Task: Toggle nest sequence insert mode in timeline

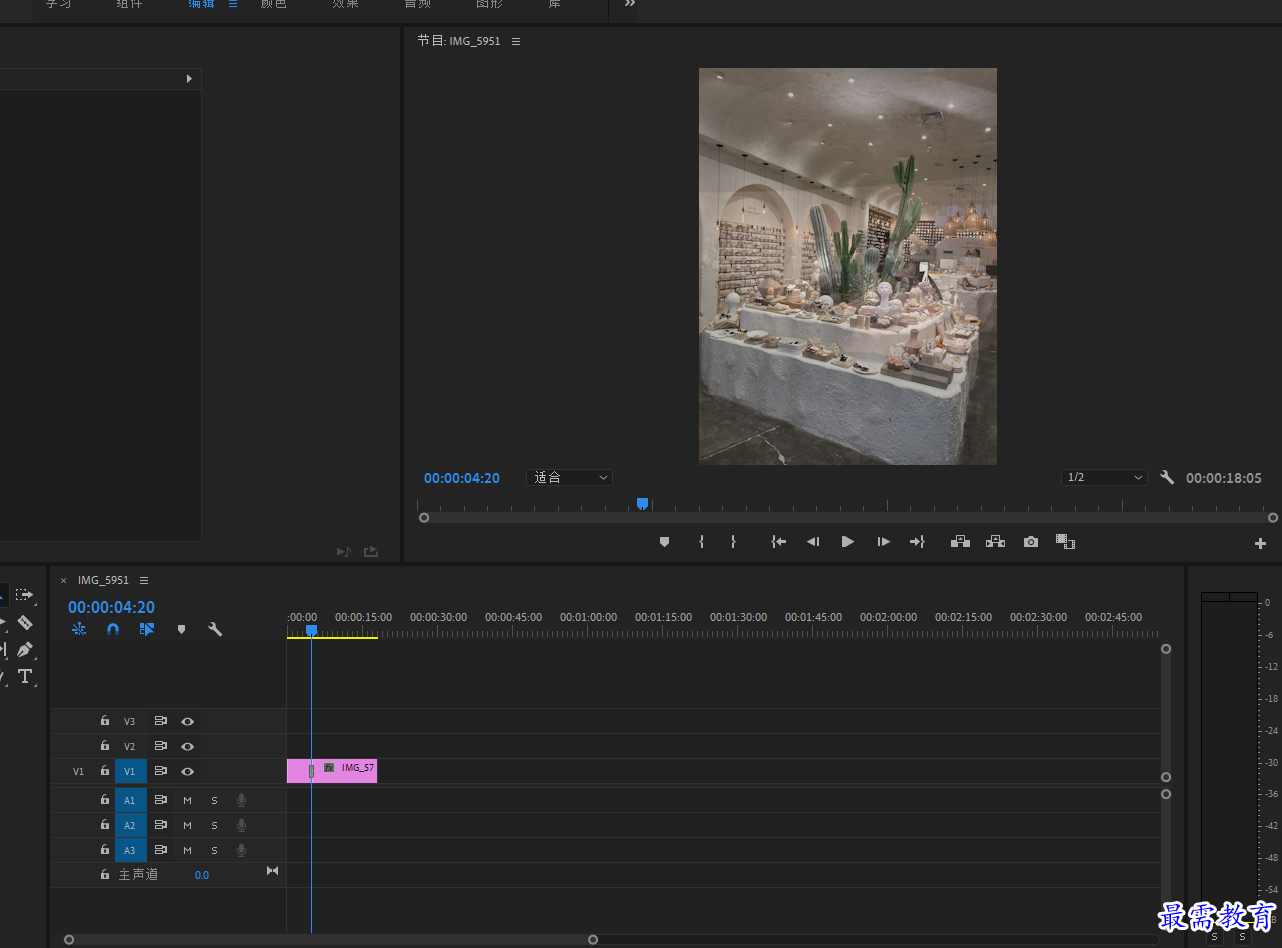Action: point(79,629)
